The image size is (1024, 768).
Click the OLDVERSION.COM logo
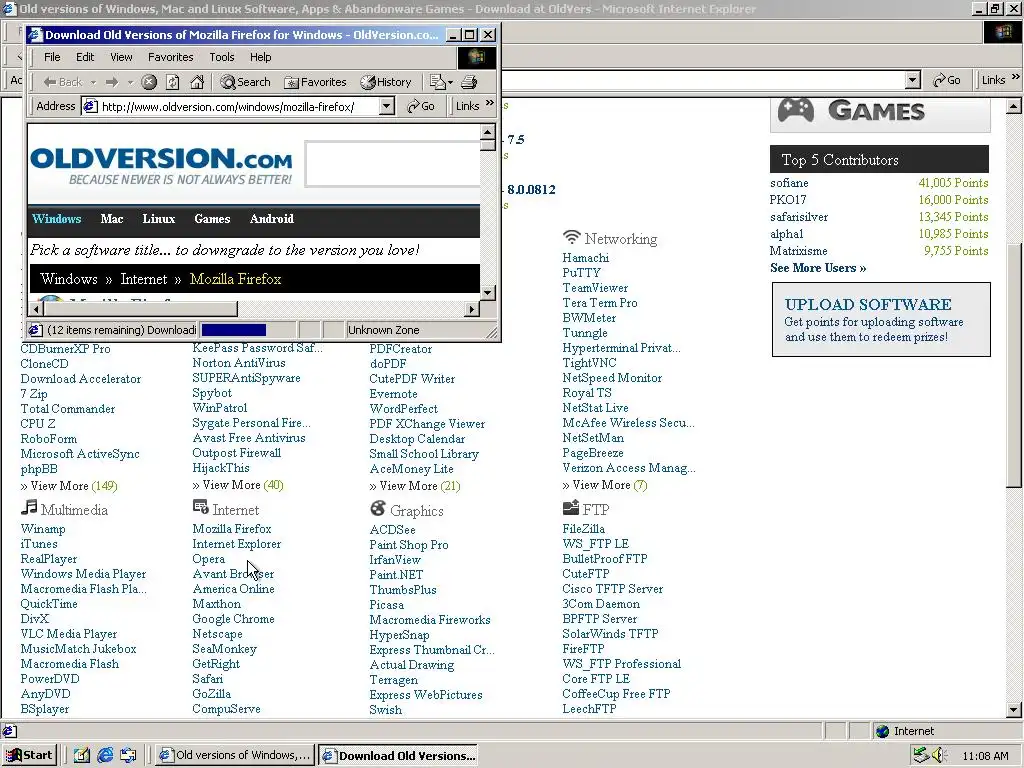(161, 166)
